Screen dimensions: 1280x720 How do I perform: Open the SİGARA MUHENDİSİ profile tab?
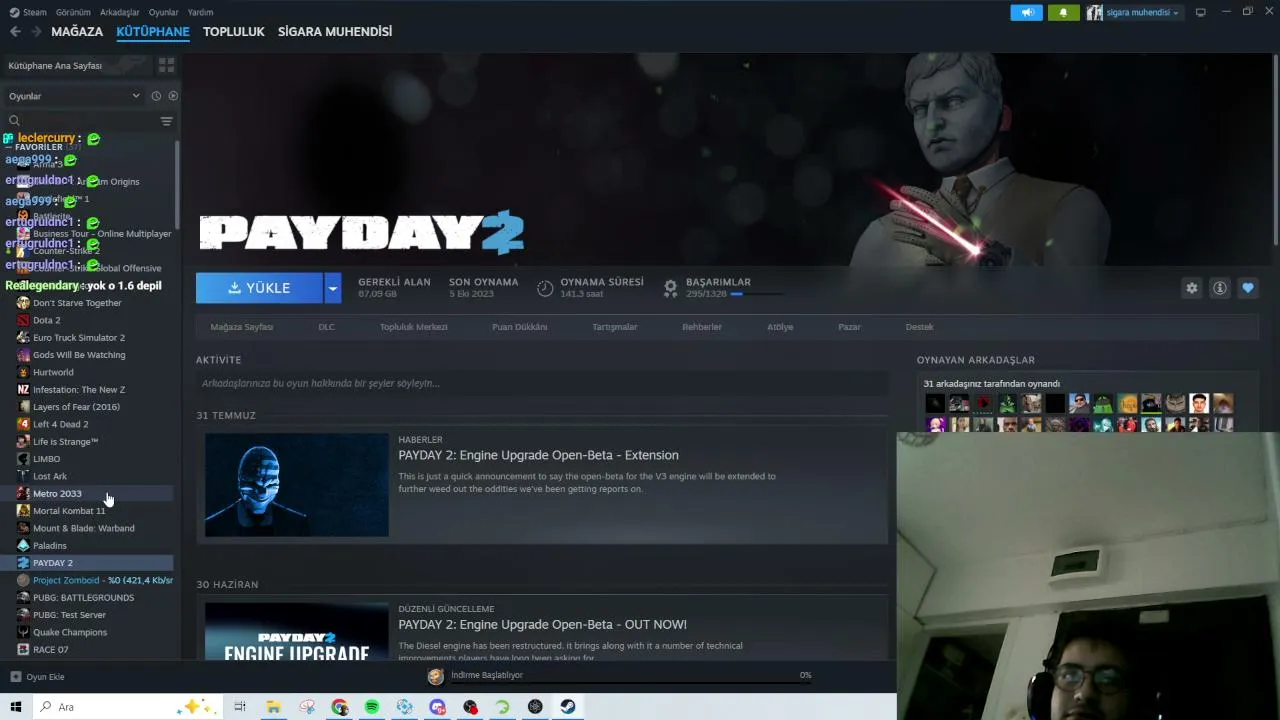click(x=335, y=32)
